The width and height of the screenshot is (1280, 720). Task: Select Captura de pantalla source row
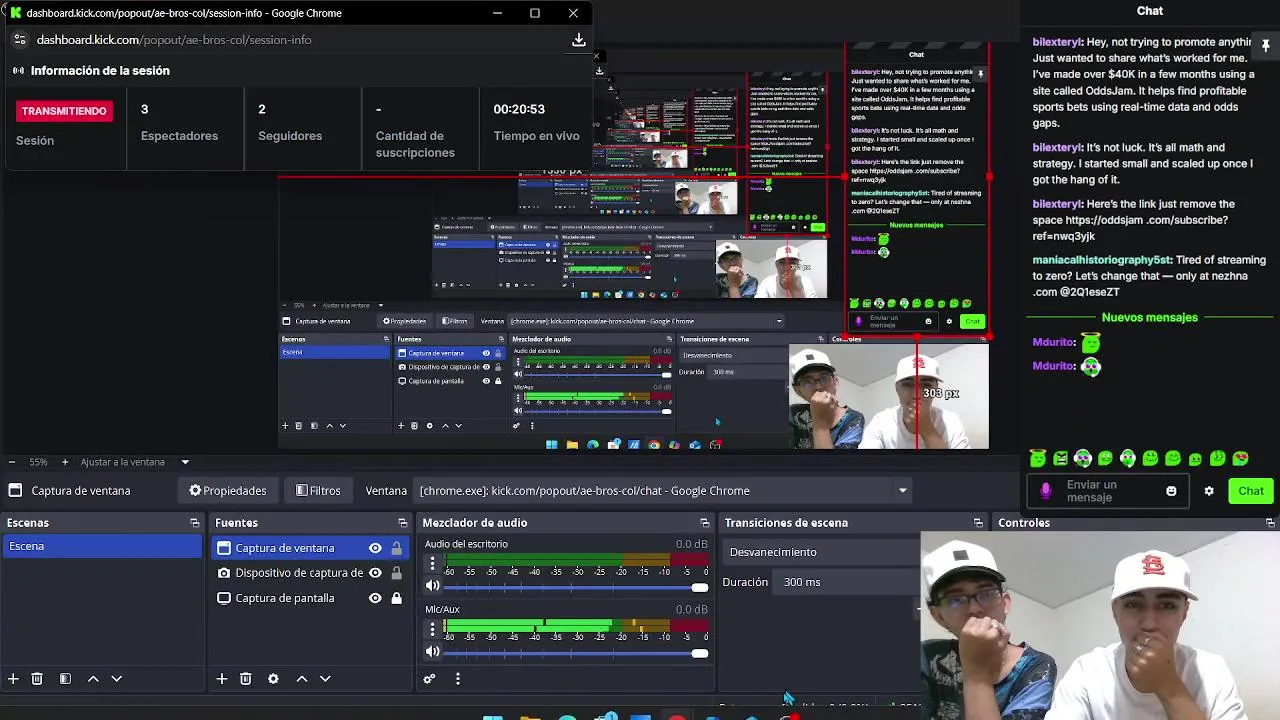pyautogui.click(x=311, y=598)
